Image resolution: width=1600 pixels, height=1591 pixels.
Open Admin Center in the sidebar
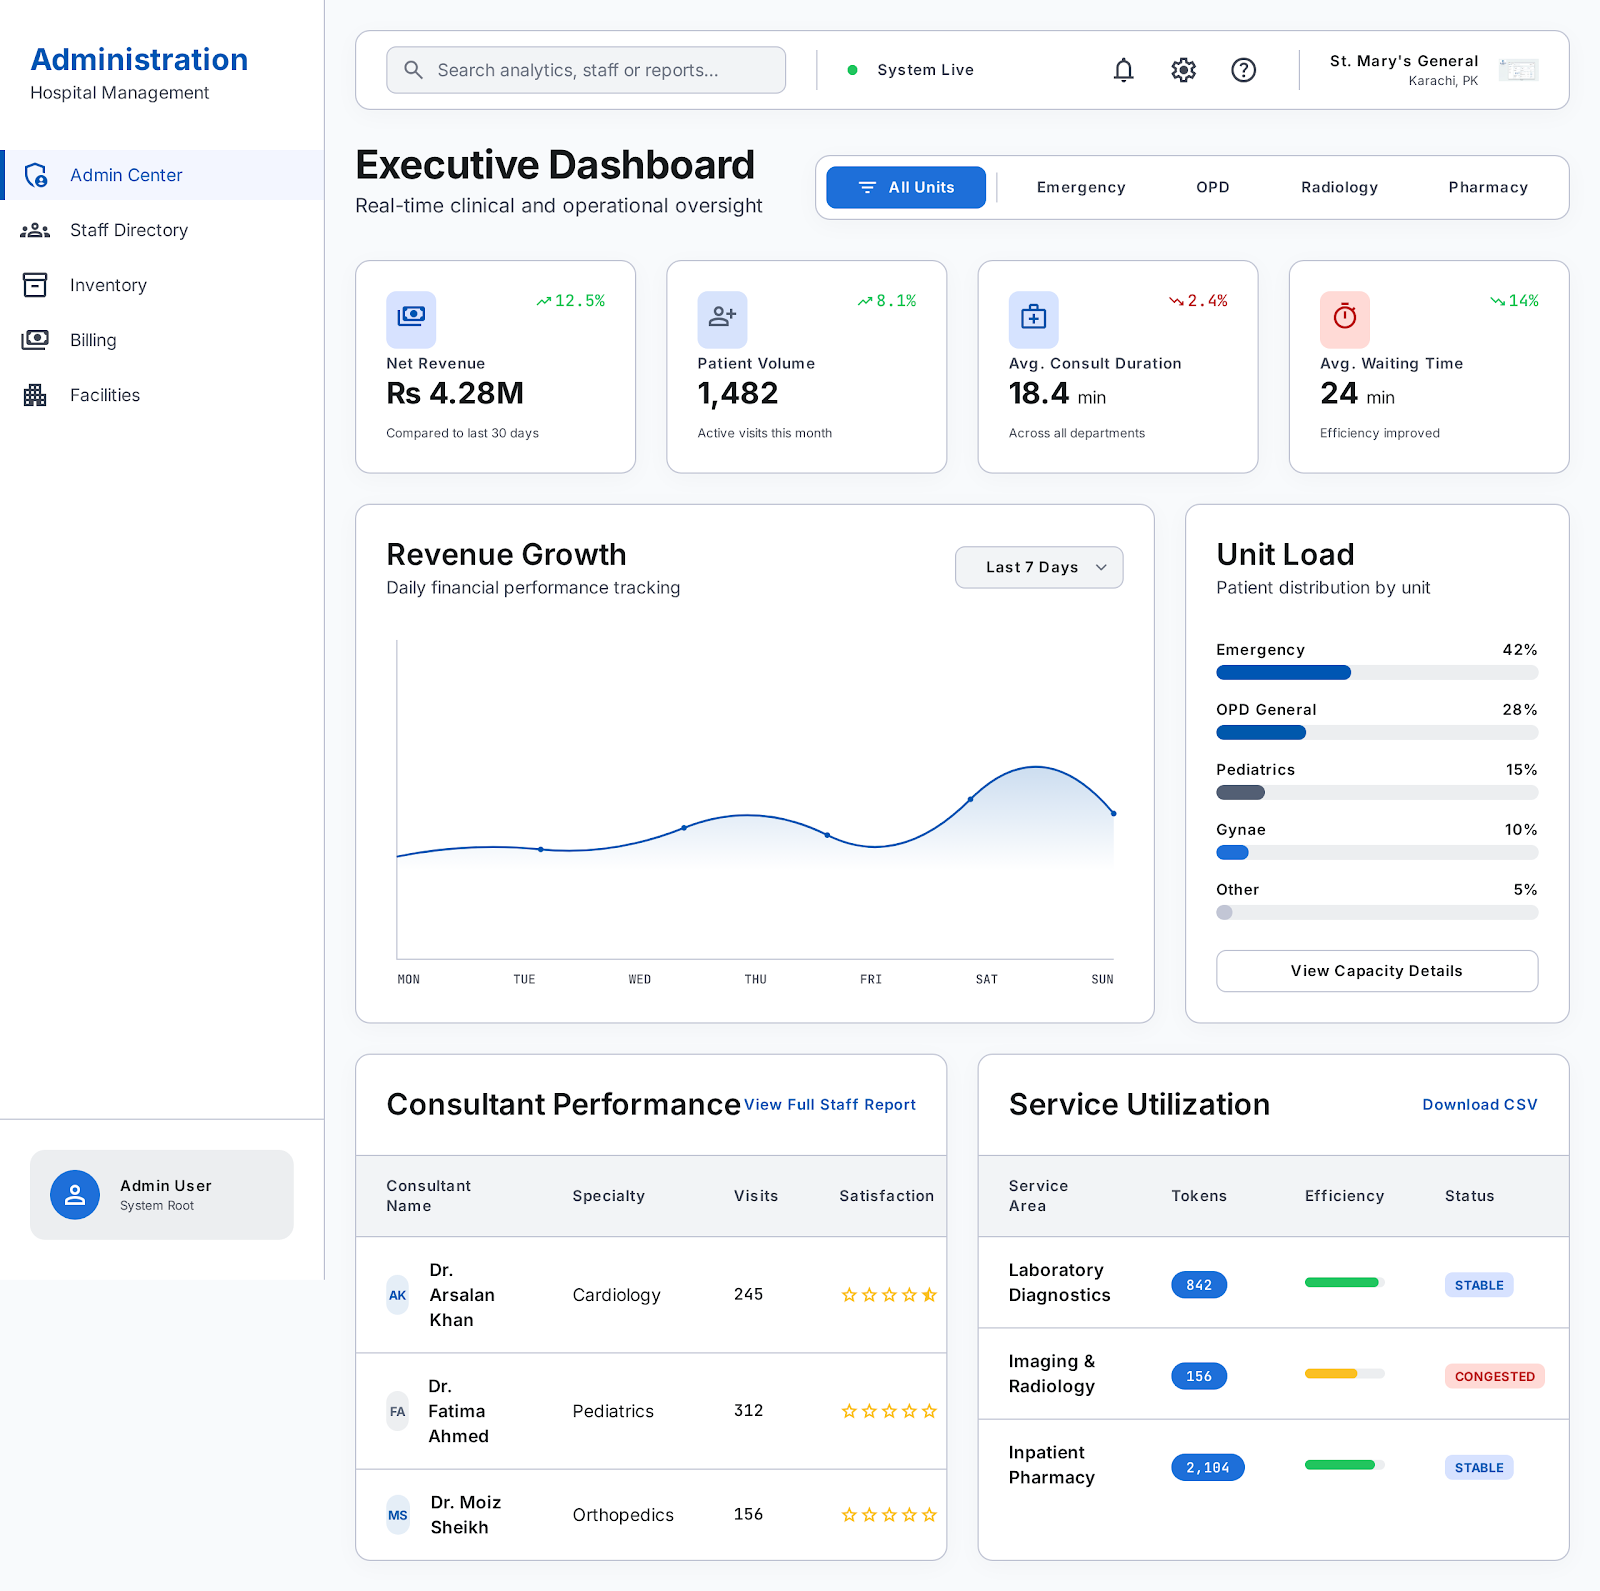click(162, 175)
